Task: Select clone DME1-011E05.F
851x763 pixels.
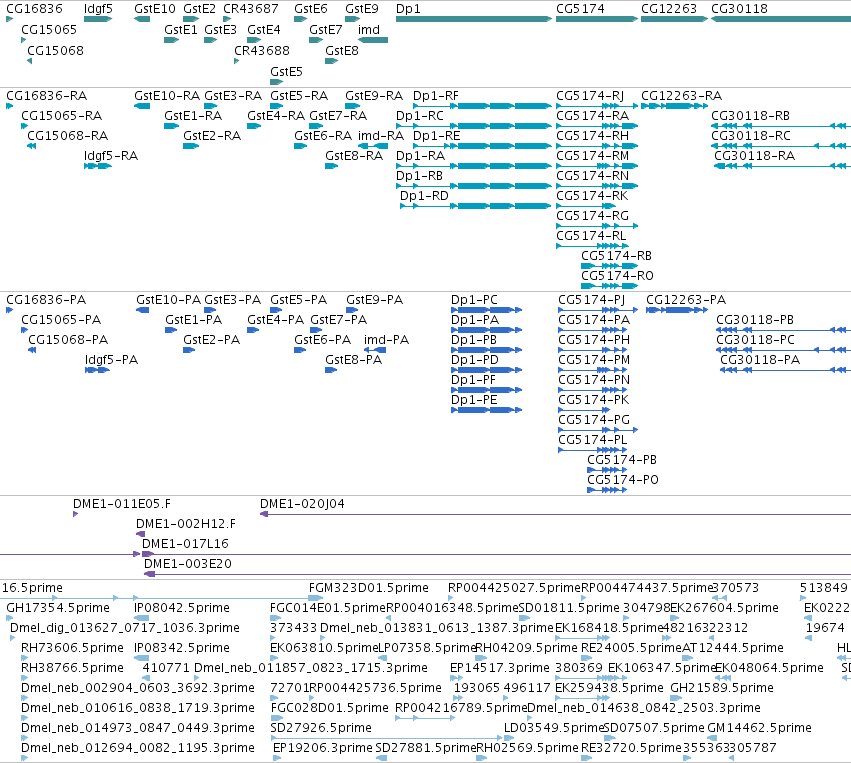Action: coord(122,504)
